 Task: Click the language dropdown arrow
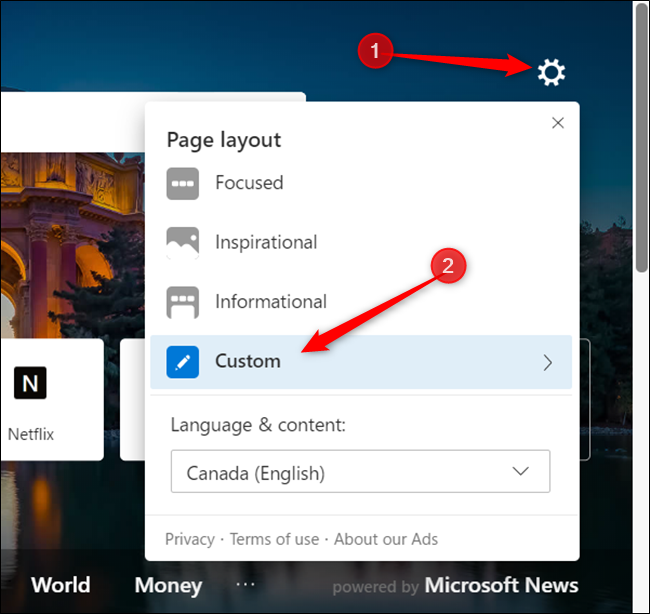pos(520,471)
